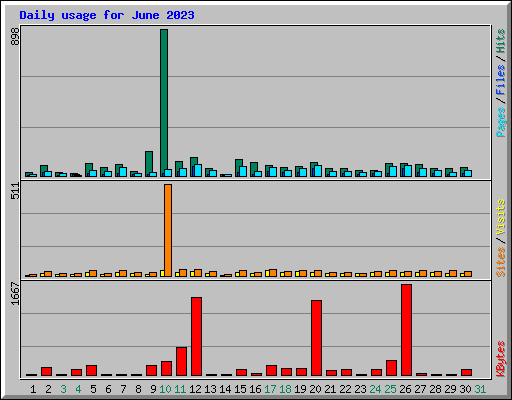Image resolution: width=512 pixels, height=400 pixels.
Task: Click the cyan Pages bar for day 20
Action: coord(318,171)
